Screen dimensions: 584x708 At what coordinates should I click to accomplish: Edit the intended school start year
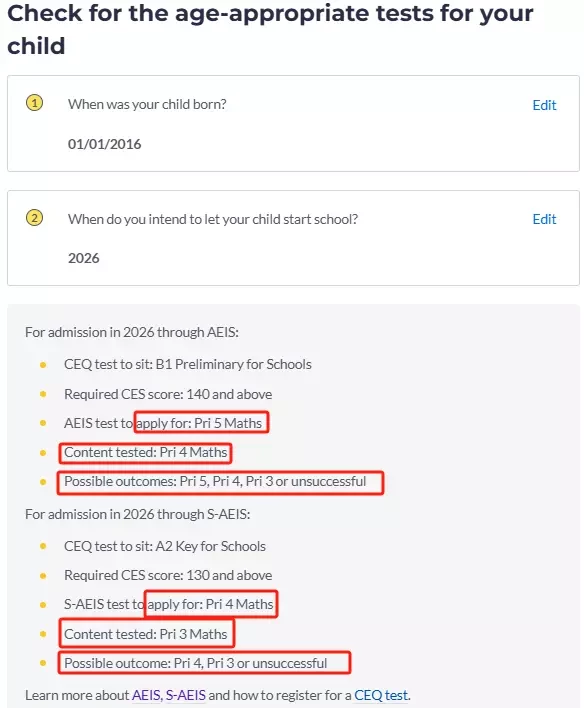pyautogui.click(x=544, y=219)
